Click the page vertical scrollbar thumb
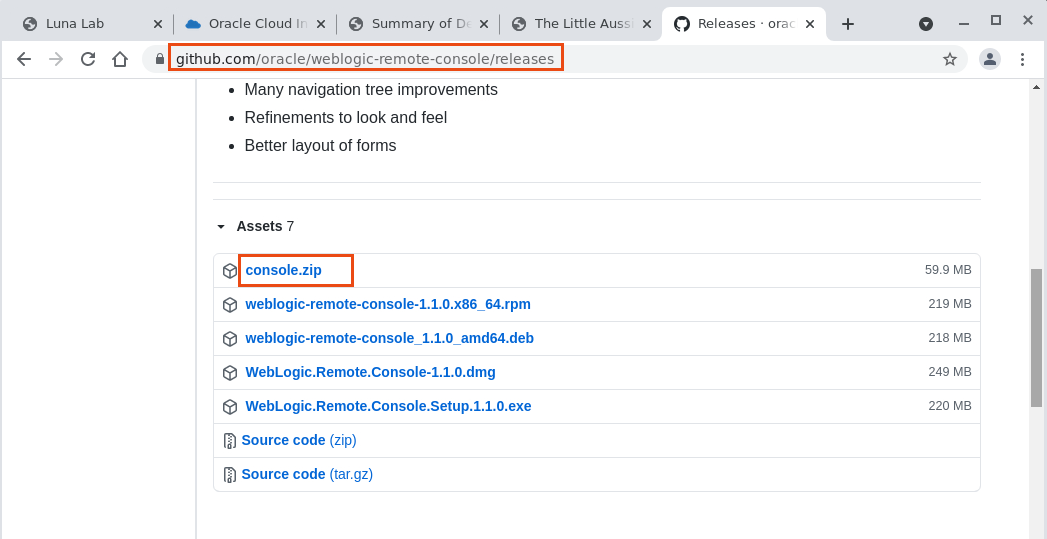 point(1036,337)
